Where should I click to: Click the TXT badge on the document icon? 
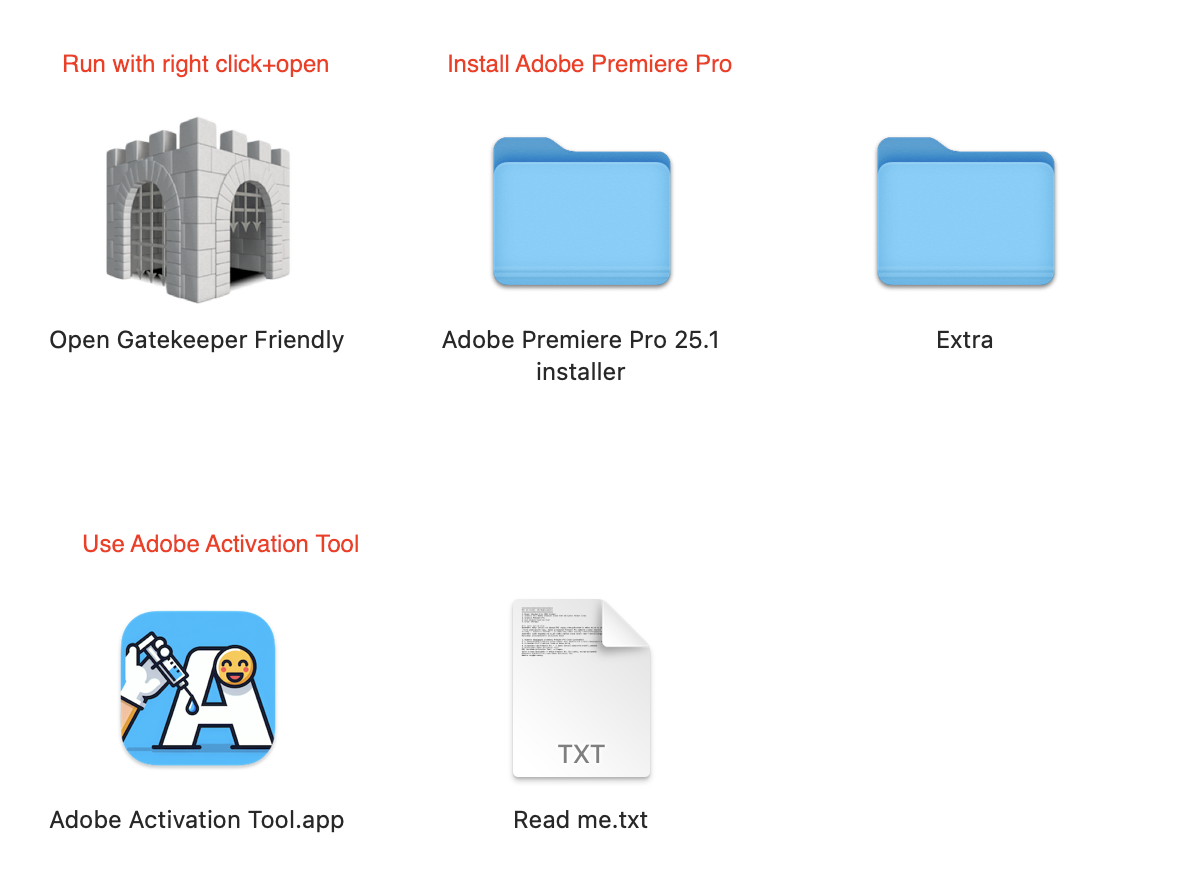581,752
